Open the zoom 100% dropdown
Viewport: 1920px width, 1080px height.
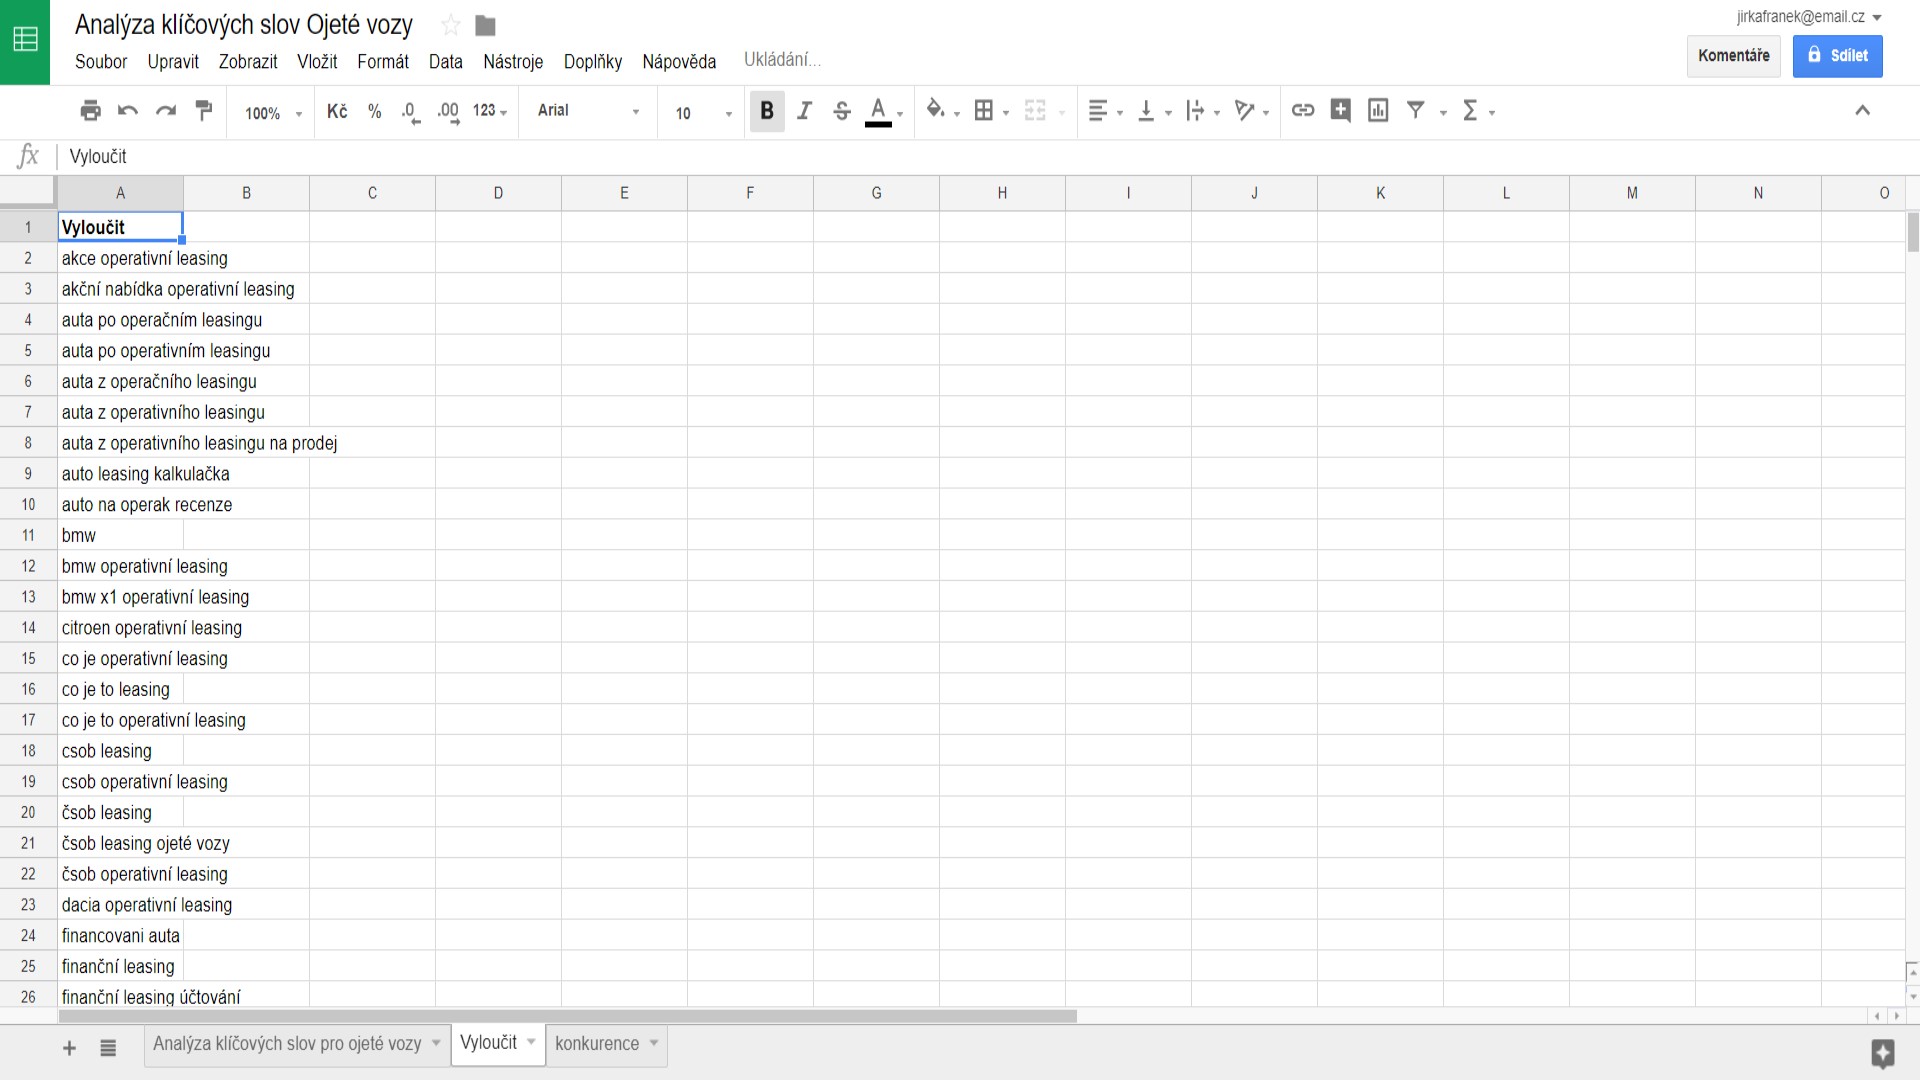click(x=273, y=113)
